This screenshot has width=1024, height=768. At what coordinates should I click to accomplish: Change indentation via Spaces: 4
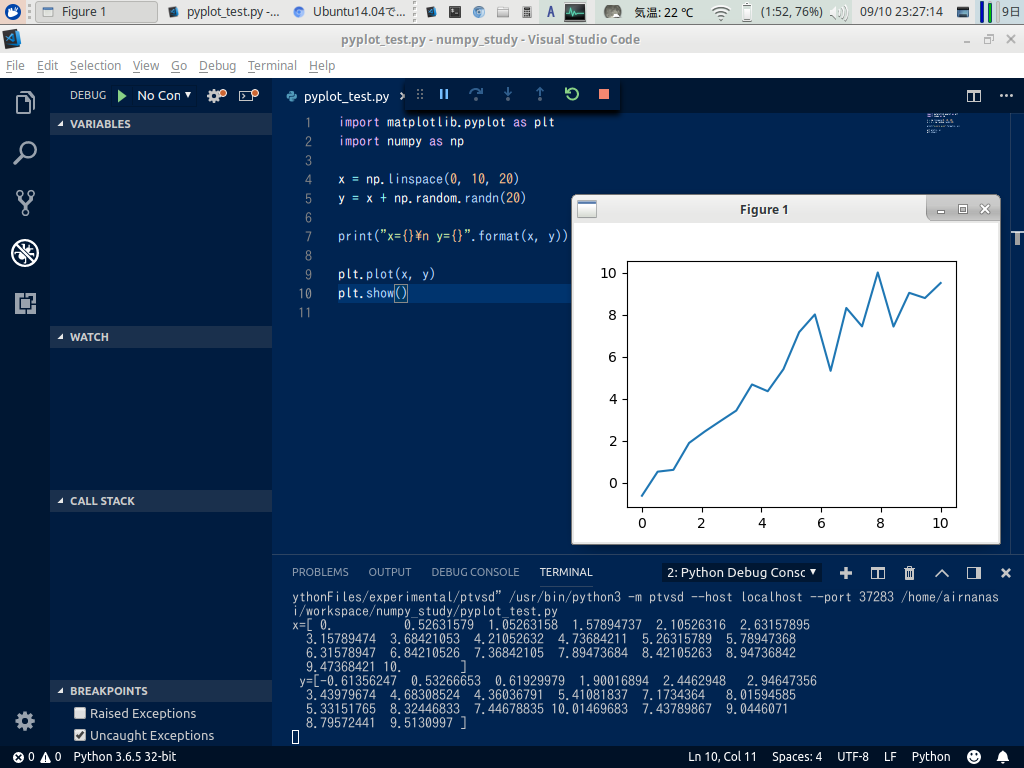pos(797,756)
